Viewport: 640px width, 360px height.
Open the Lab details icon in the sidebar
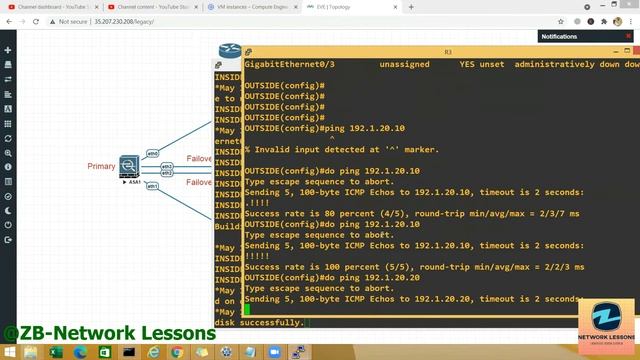[x=8, y=182]
